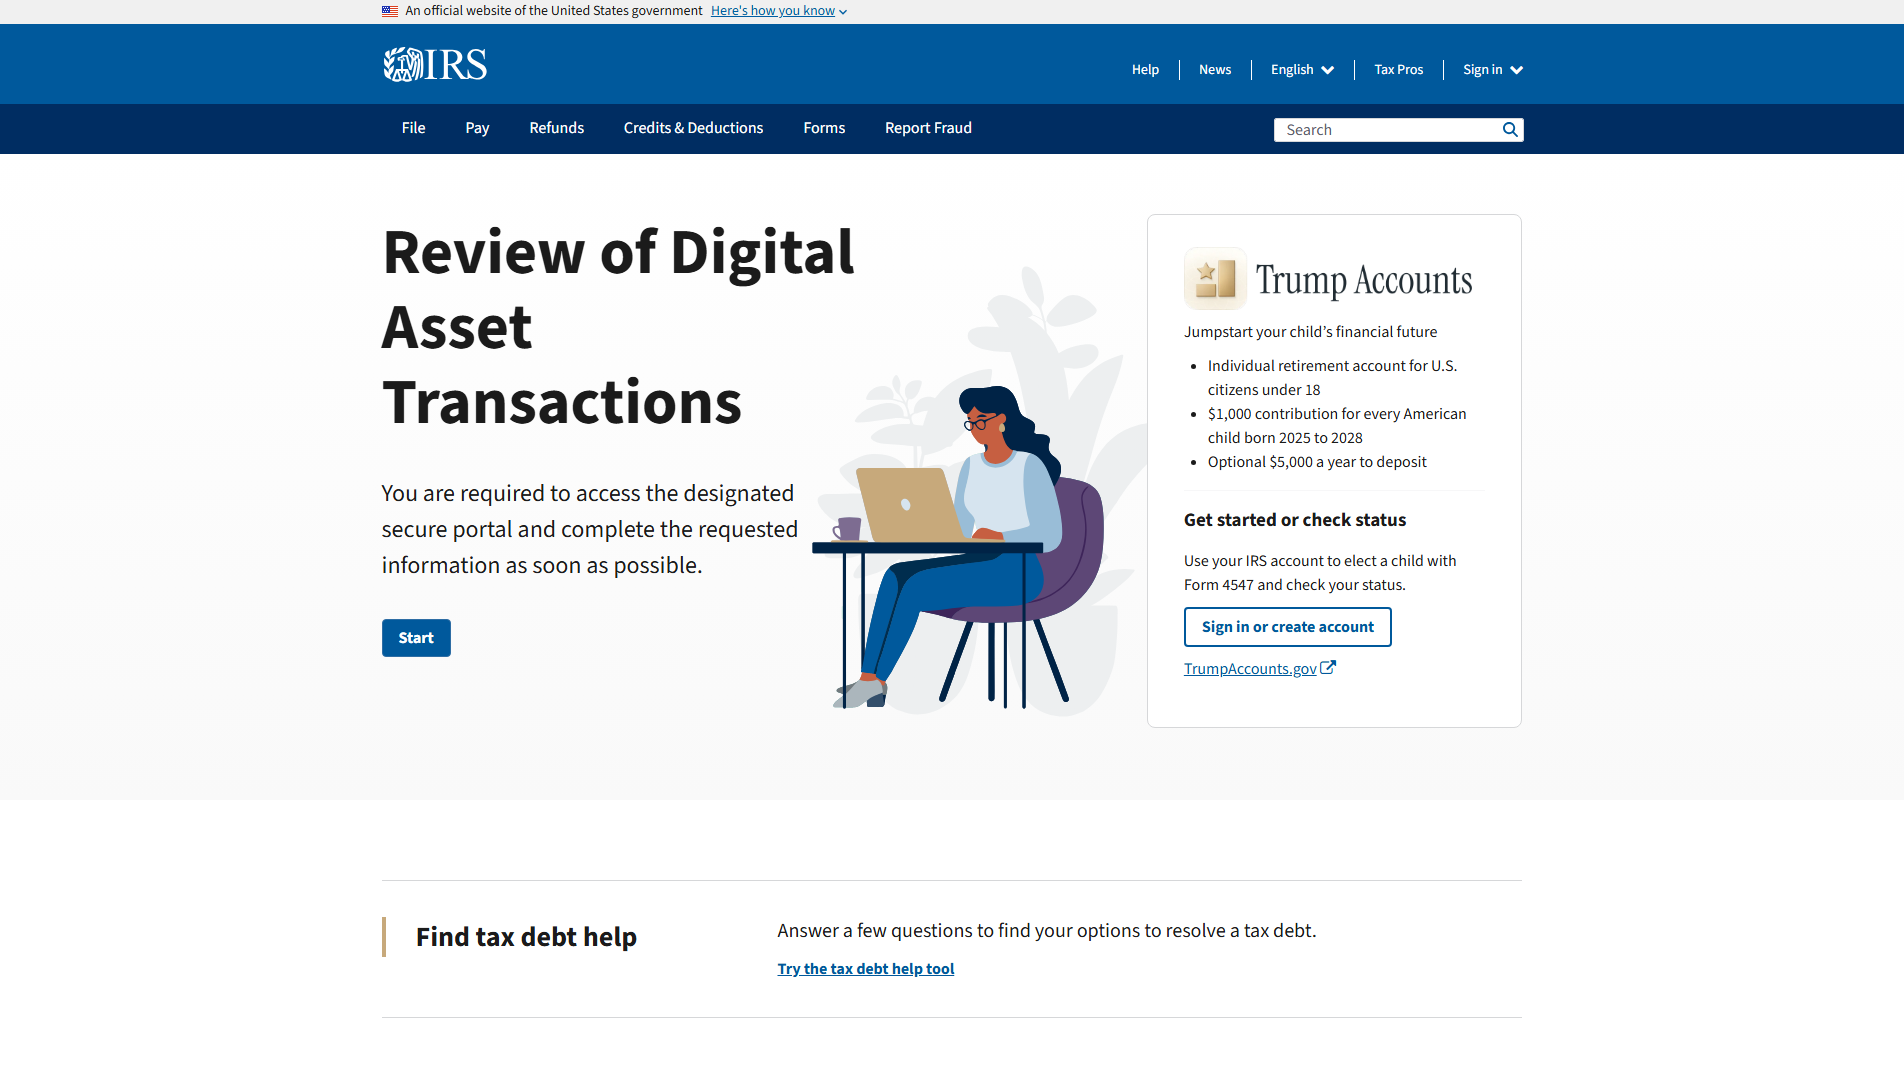Screen dimensions: 1904x1078
Task: Open the Credits & Deductions menu
Action: coord(693,128)
